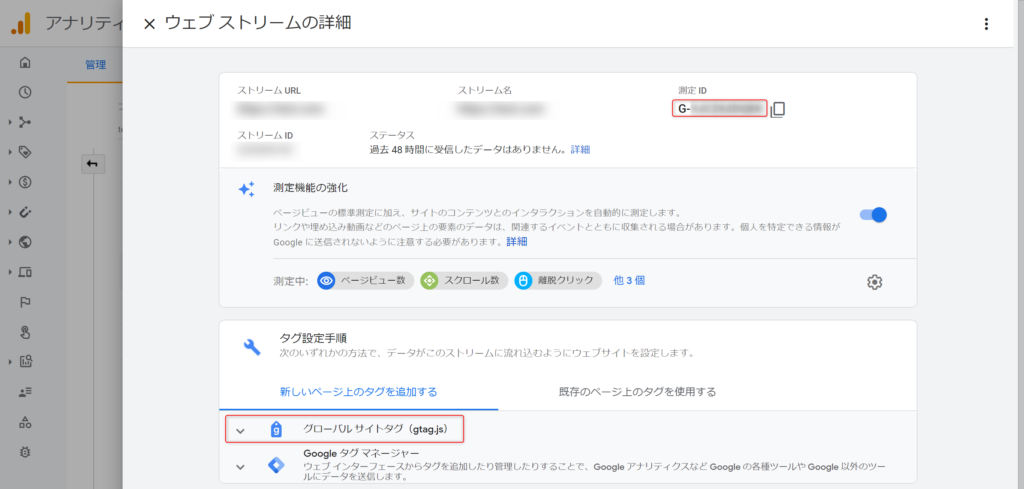1024x489 pixels.
Task: Click the スクロール数 chip
Action: pos(464,281)
